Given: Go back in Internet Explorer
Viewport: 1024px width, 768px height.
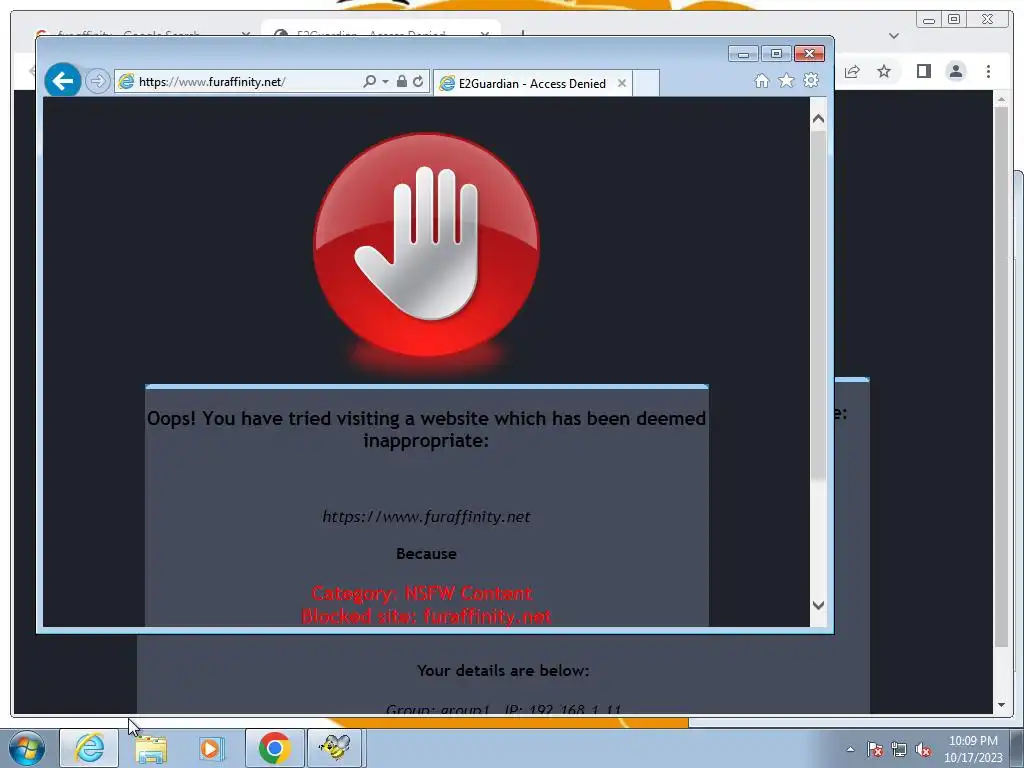Looking at the screenshot, I should click(x=63, y=81).
